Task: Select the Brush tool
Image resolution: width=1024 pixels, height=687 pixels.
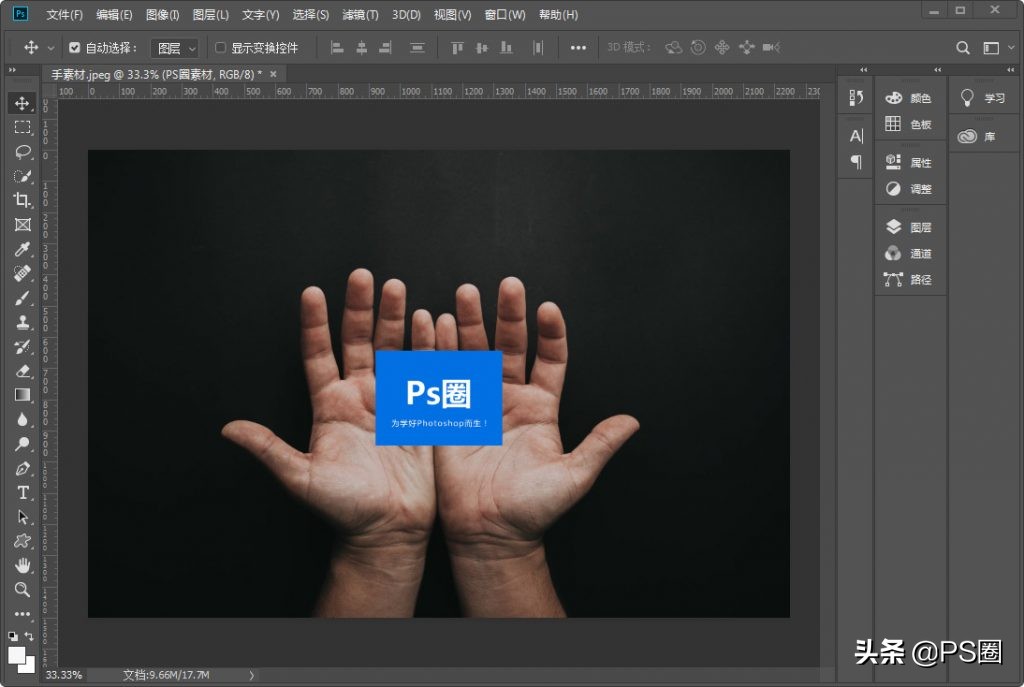Action: 22,298
